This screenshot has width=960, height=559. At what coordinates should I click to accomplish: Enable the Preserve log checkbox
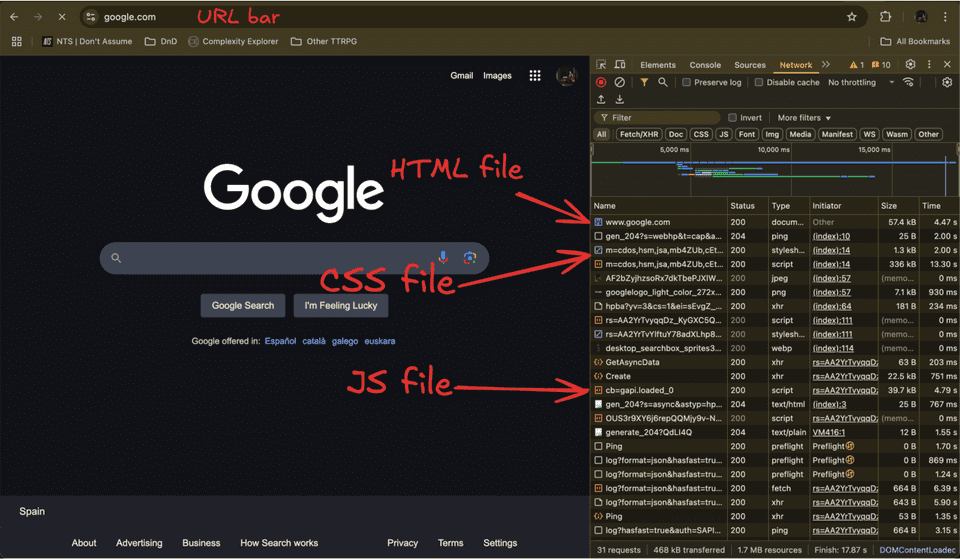tap(686, 82)
